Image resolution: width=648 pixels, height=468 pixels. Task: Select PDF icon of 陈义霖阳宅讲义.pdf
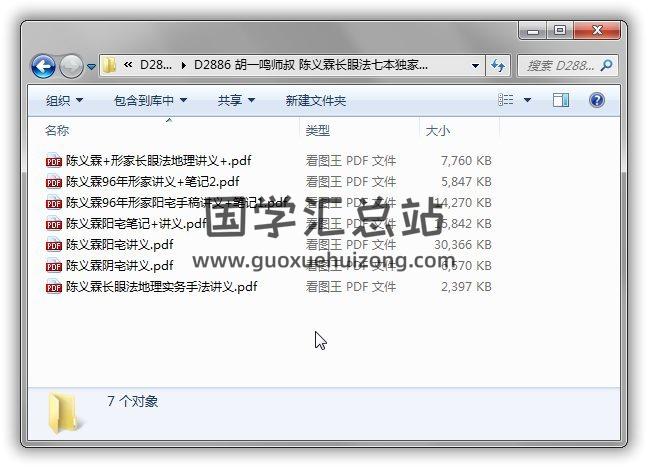coord(54,245)
